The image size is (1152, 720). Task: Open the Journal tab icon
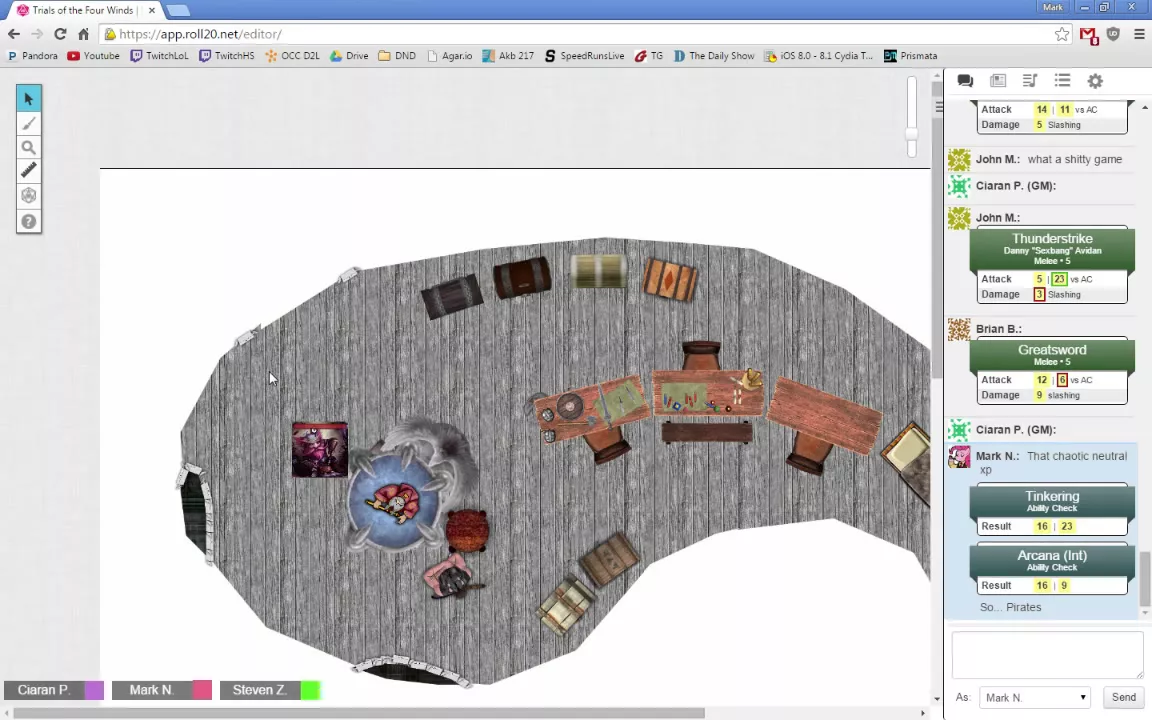click(x=998, y=81)
